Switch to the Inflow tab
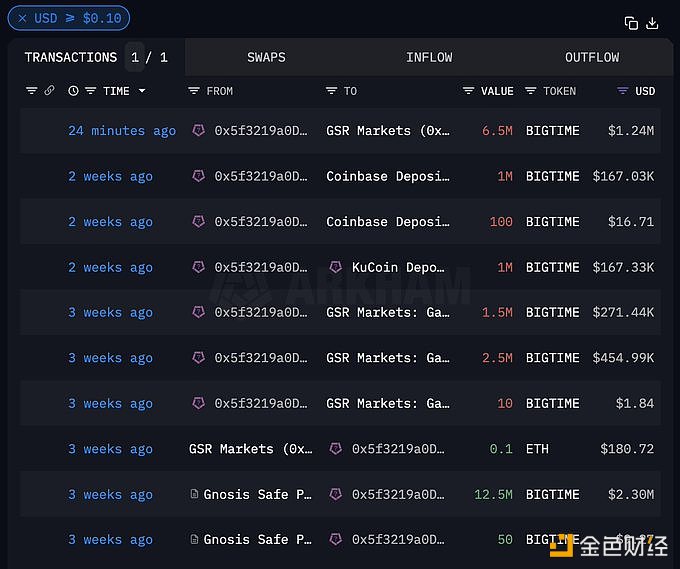 [429, 57]
